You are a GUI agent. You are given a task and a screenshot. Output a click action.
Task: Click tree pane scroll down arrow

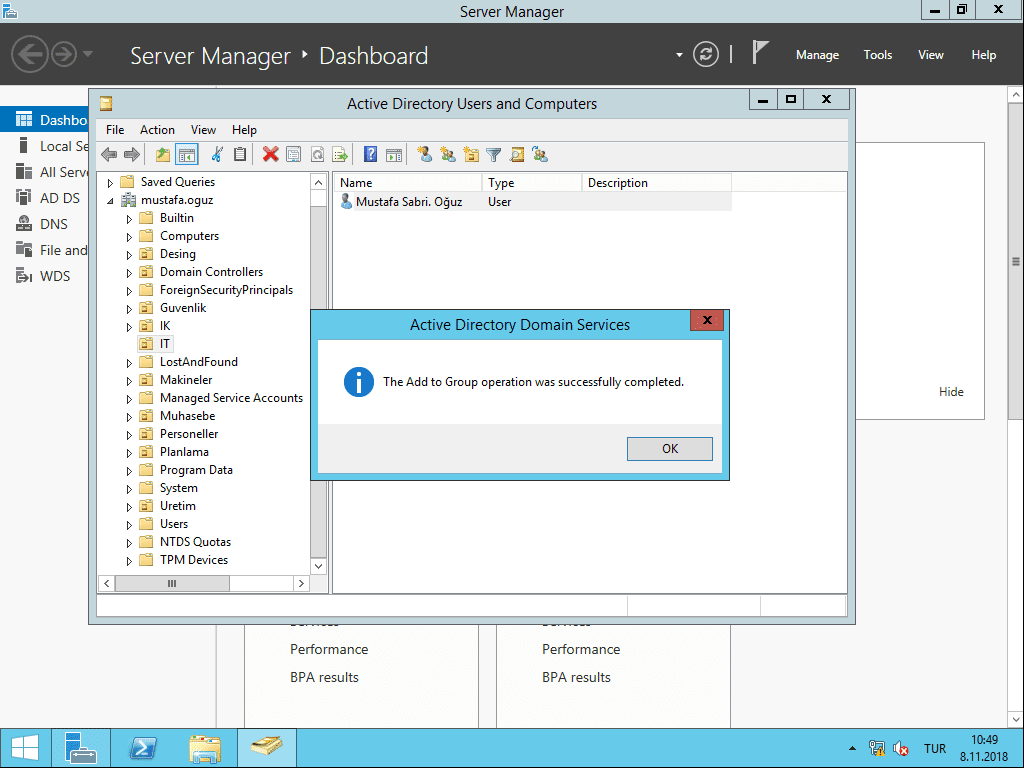click(x=319, y=566)
